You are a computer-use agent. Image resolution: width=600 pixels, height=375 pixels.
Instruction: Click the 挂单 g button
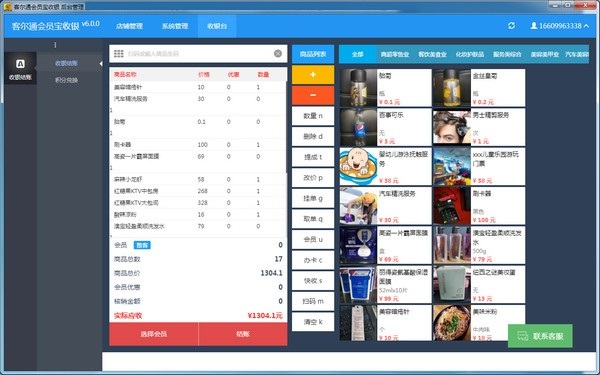click(313, 199)
